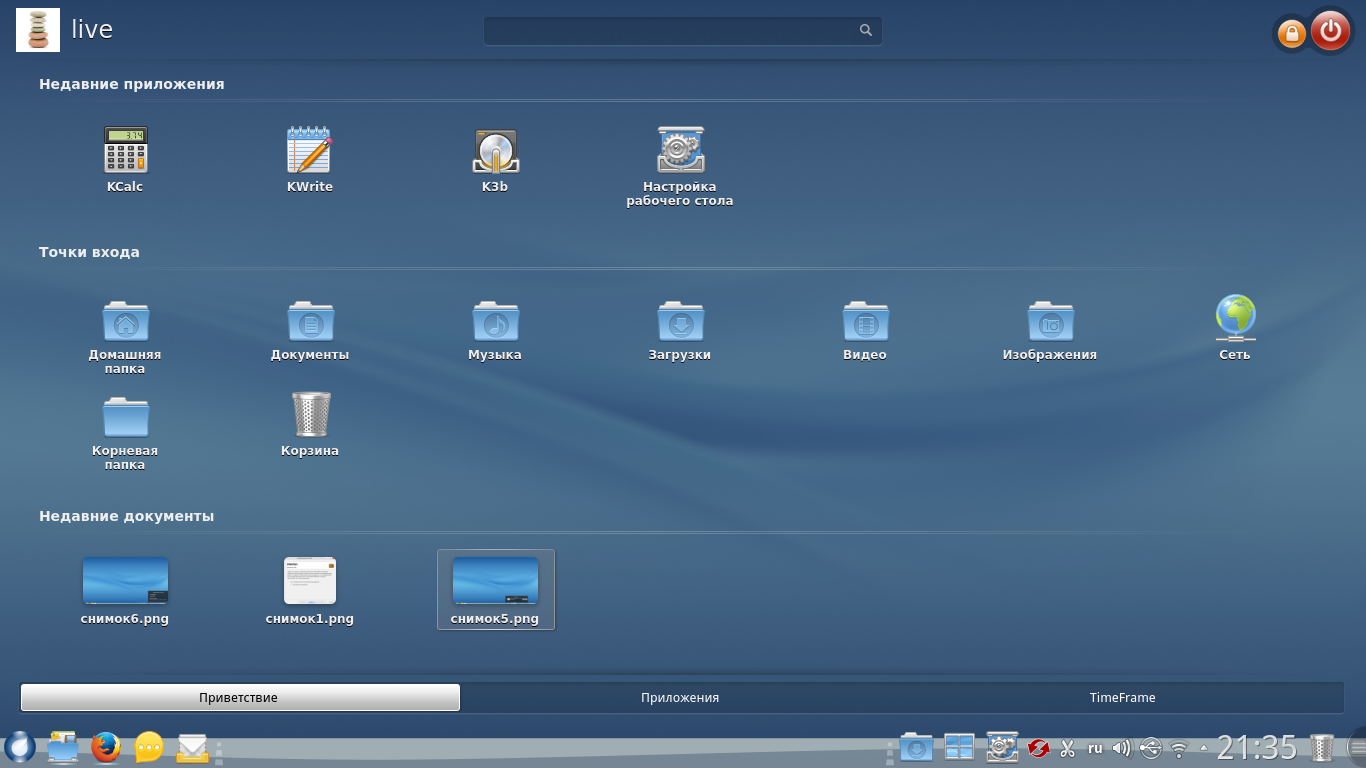1366x768 pixels.
Task: Click the red power shutdown button
Action: click(x=1330, y=31)
